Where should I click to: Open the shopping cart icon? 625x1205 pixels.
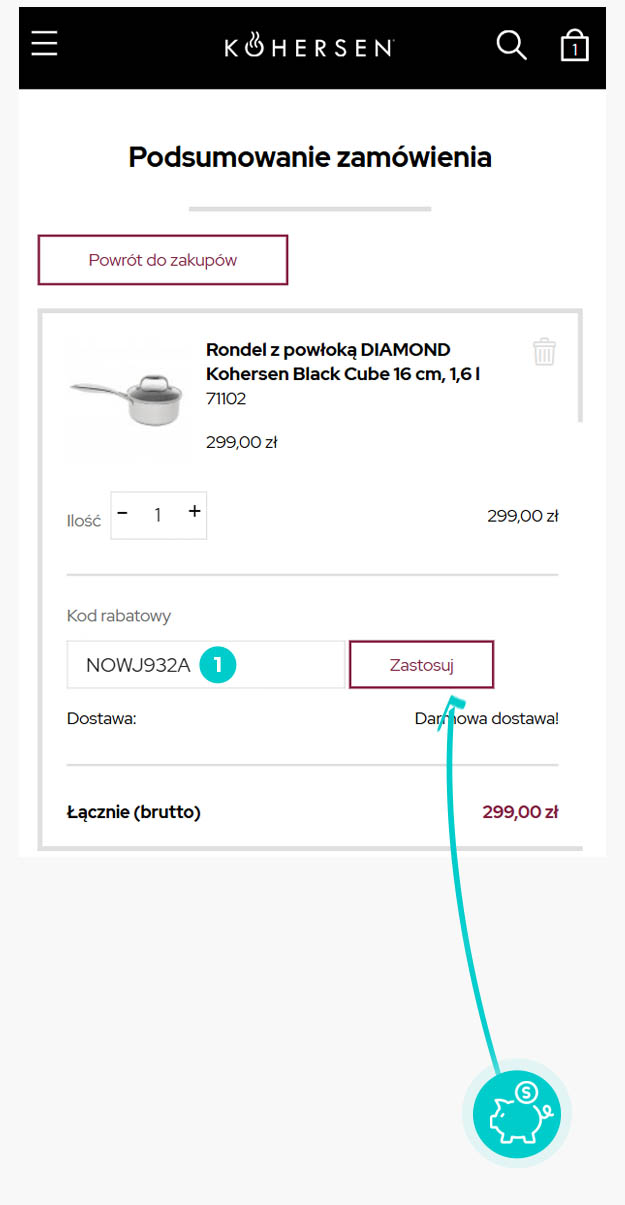coord(574,46)
